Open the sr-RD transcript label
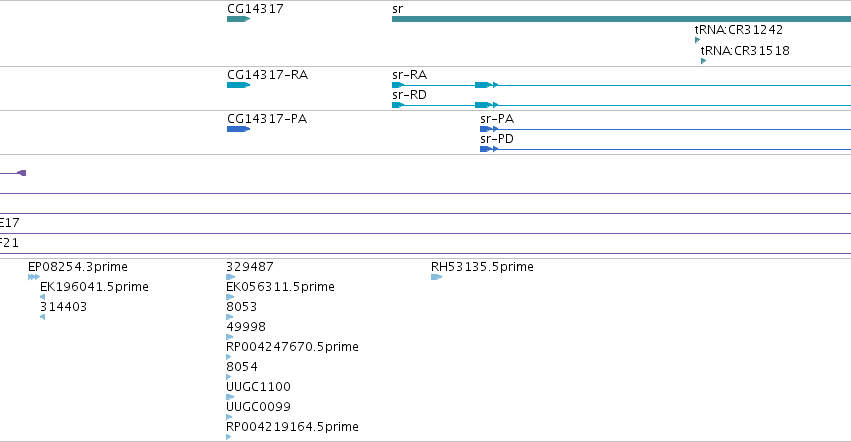Viewport: 851px width, 442px height. (409, 95)
